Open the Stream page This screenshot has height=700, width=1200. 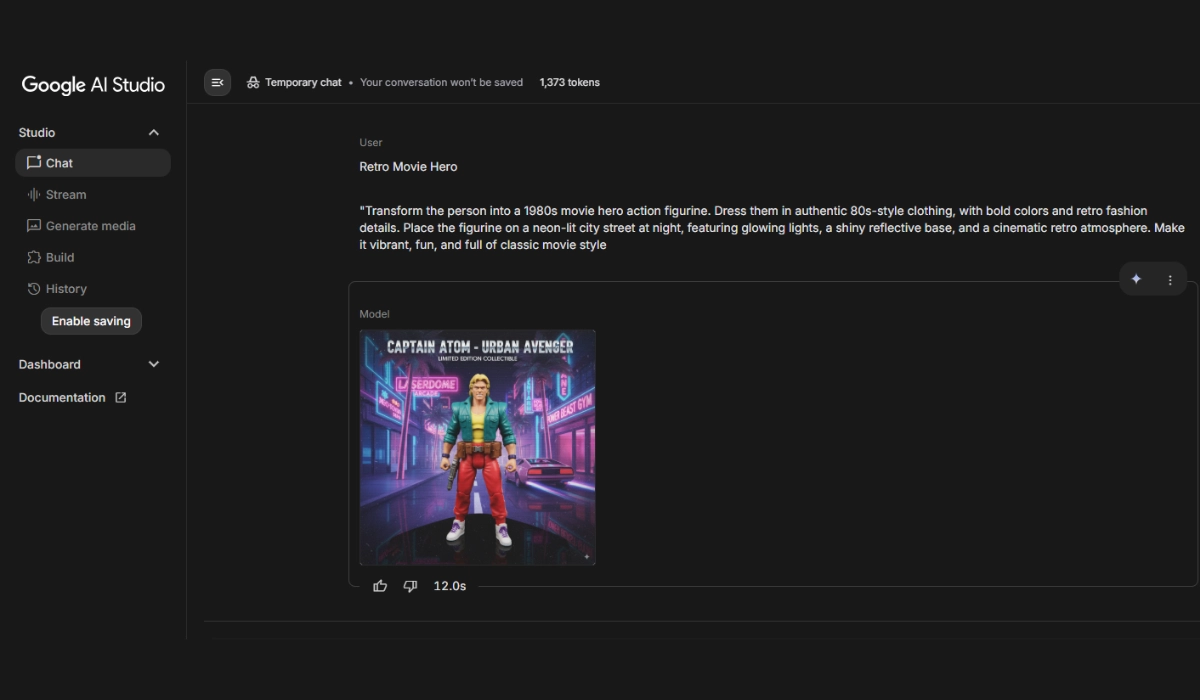pyautogui.click(x=66, y=195)
